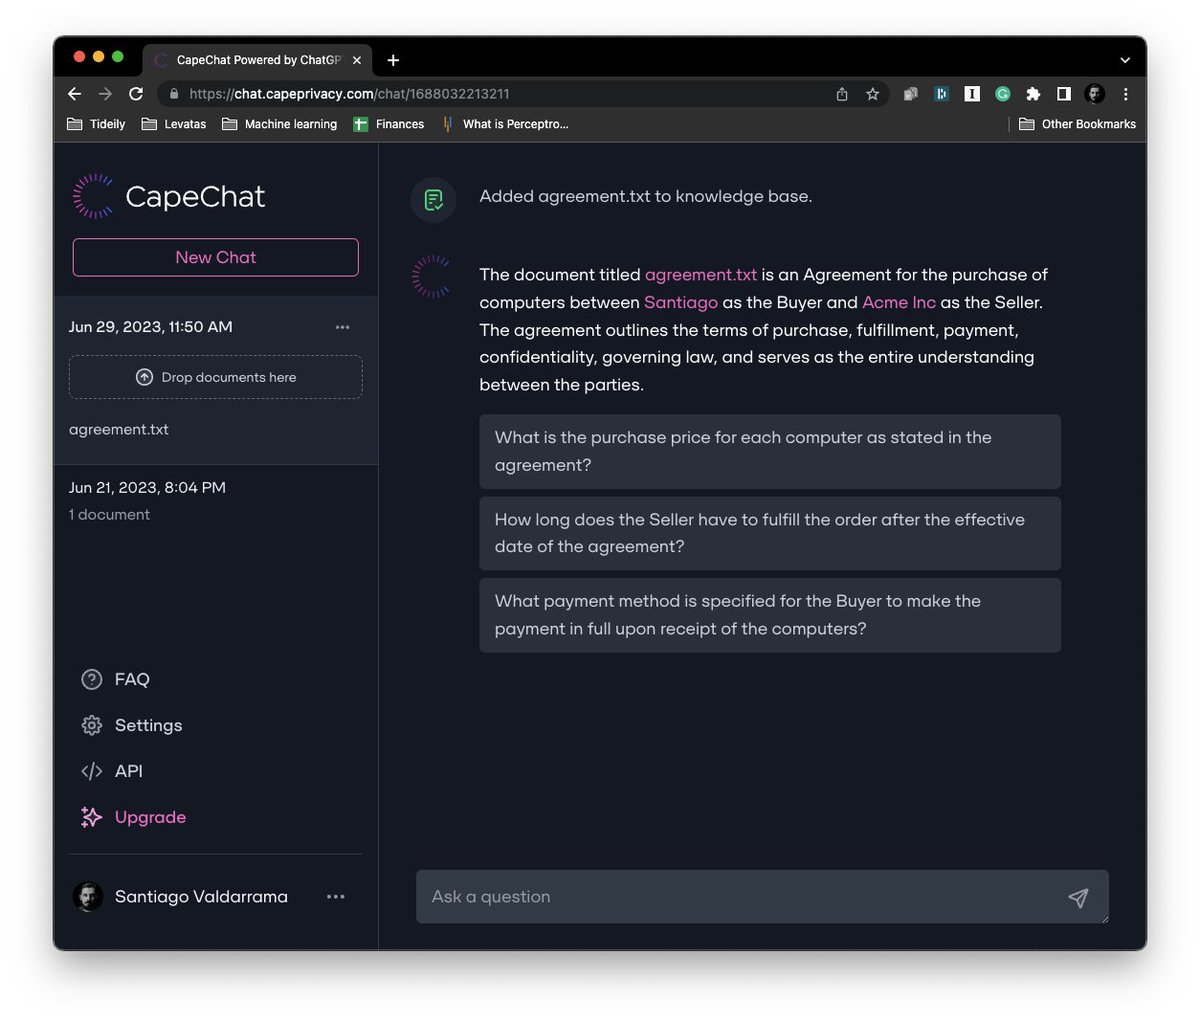This screenshot has height=1021, width=1200.
Task: Click the upload arrow icon
Action: (144, 377)
